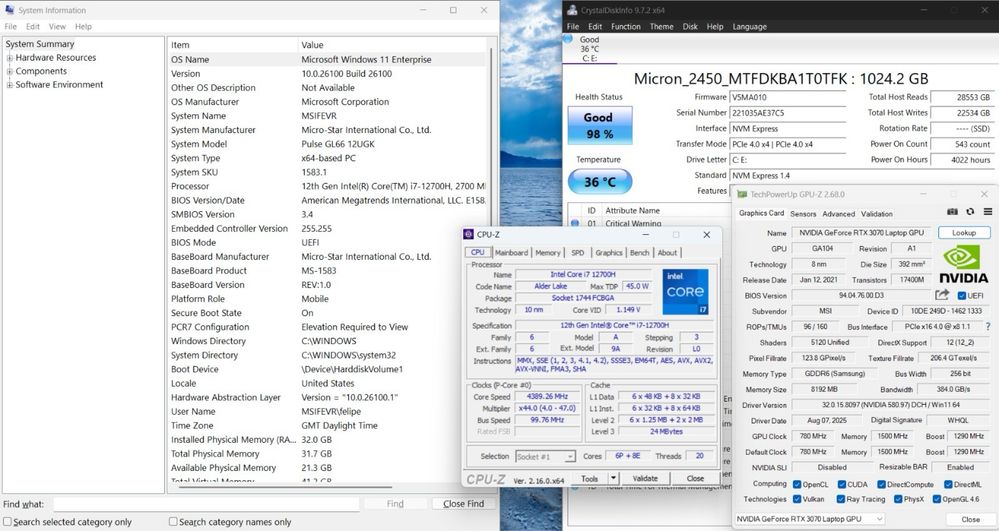Click the CPU-Z title bar app icon
This screenshot has width=999, height=531.
coord(470,235)
